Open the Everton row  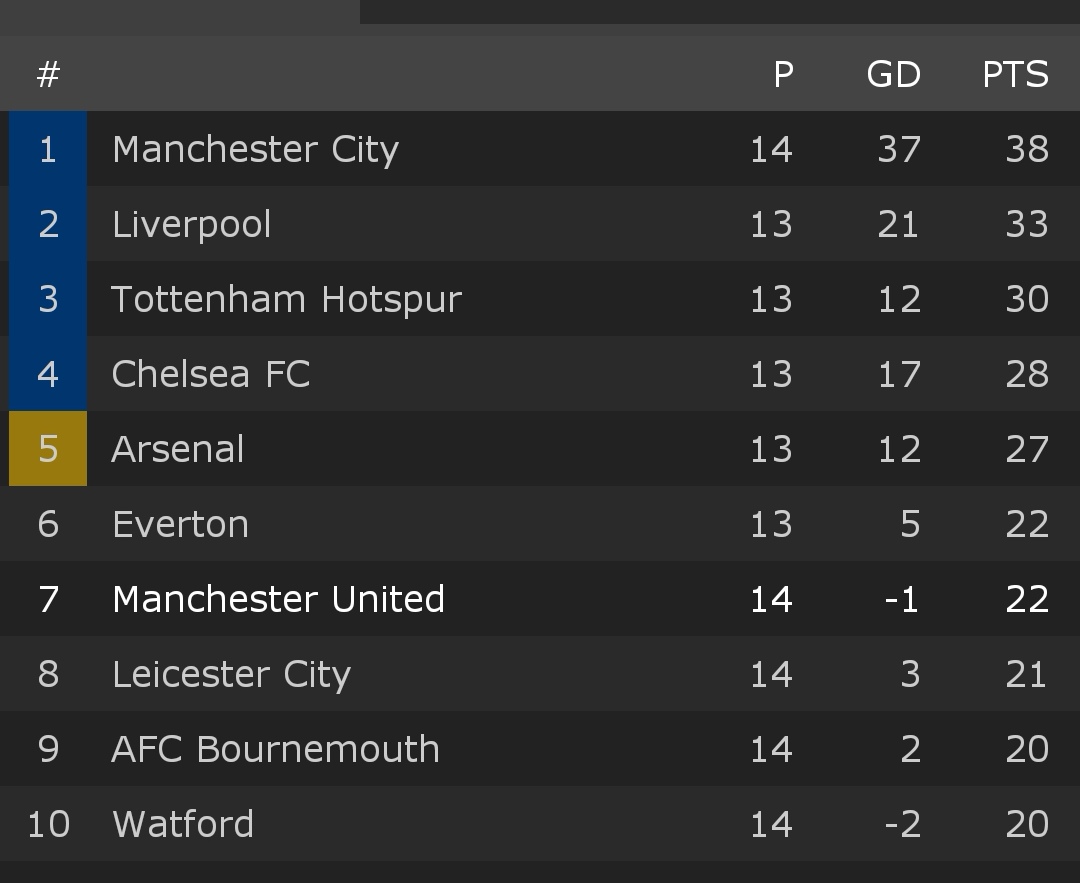tap(540, 524)
